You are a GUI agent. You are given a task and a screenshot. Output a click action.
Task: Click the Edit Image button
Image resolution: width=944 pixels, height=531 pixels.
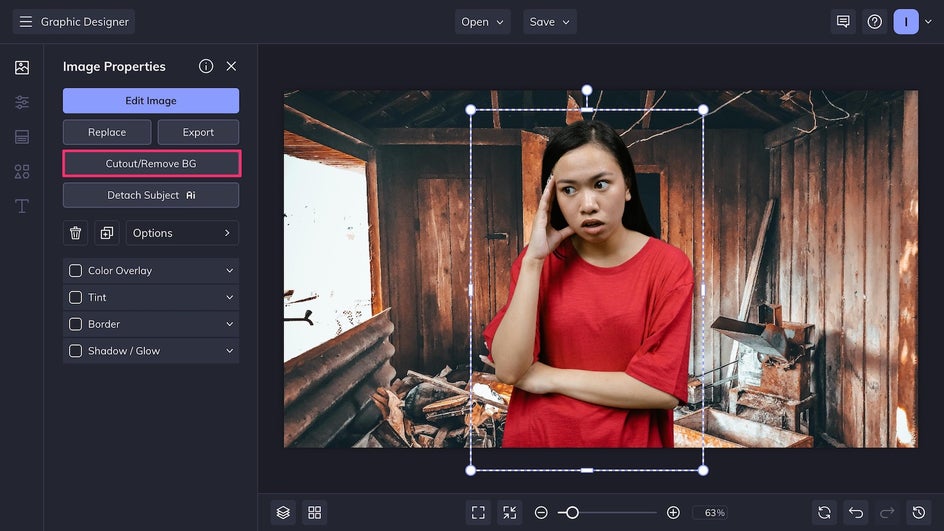coord(151,101)
